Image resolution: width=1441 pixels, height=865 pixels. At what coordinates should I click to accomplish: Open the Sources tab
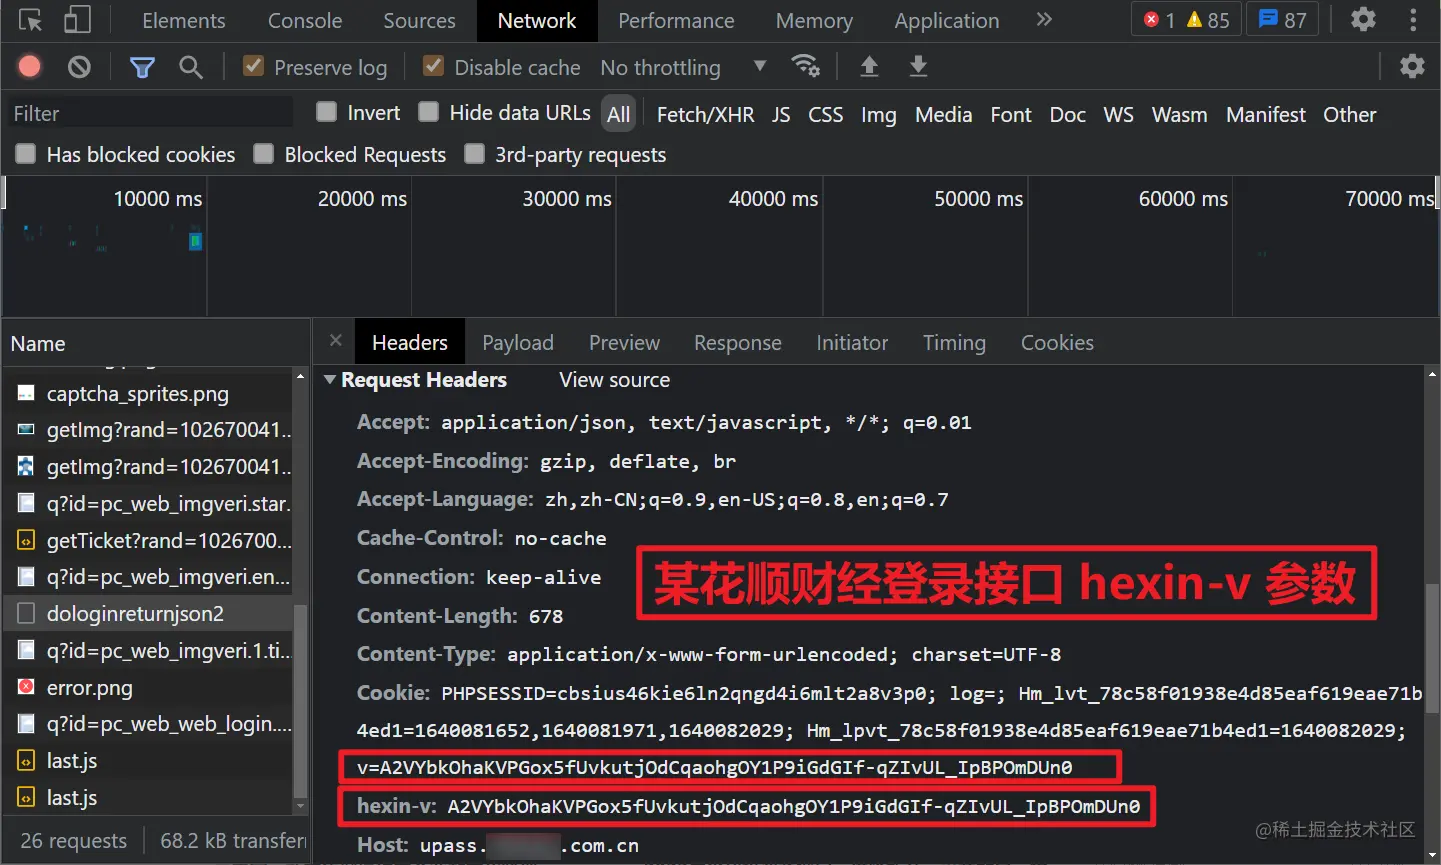419,20
